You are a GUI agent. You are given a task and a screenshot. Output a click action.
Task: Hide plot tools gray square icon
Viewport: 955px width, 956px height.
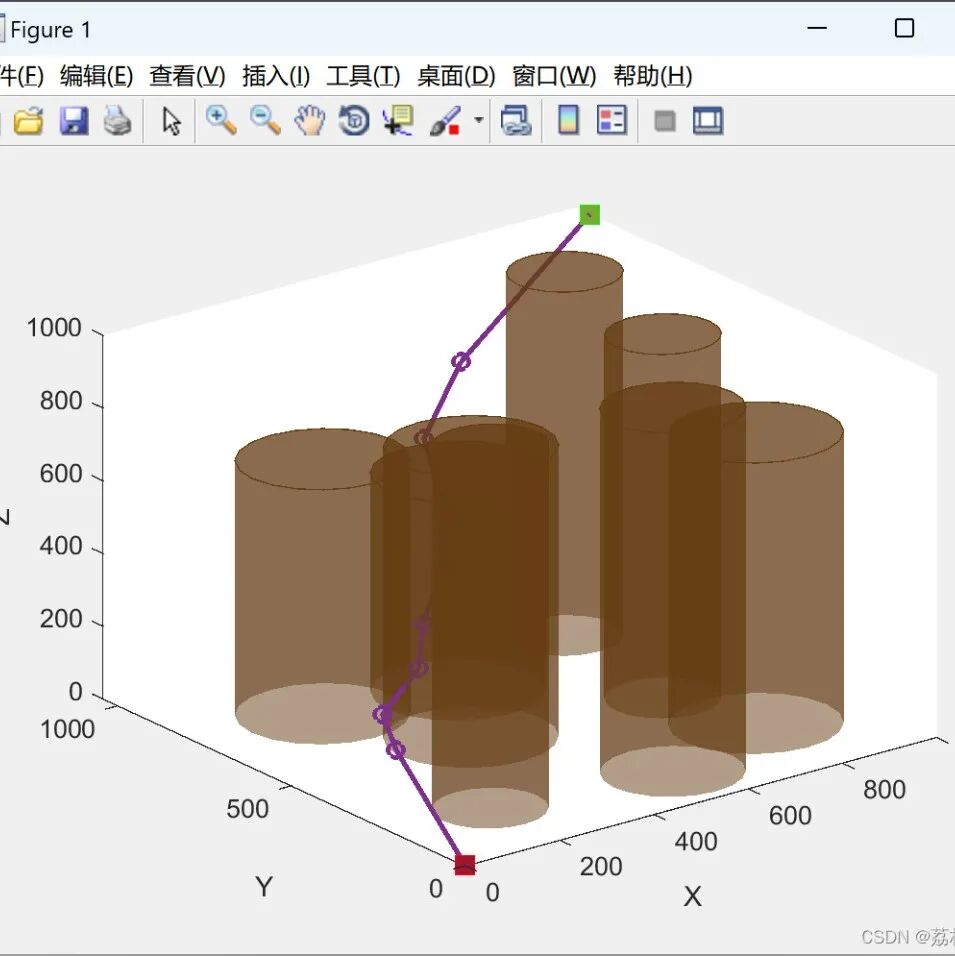tap(665, 121)
